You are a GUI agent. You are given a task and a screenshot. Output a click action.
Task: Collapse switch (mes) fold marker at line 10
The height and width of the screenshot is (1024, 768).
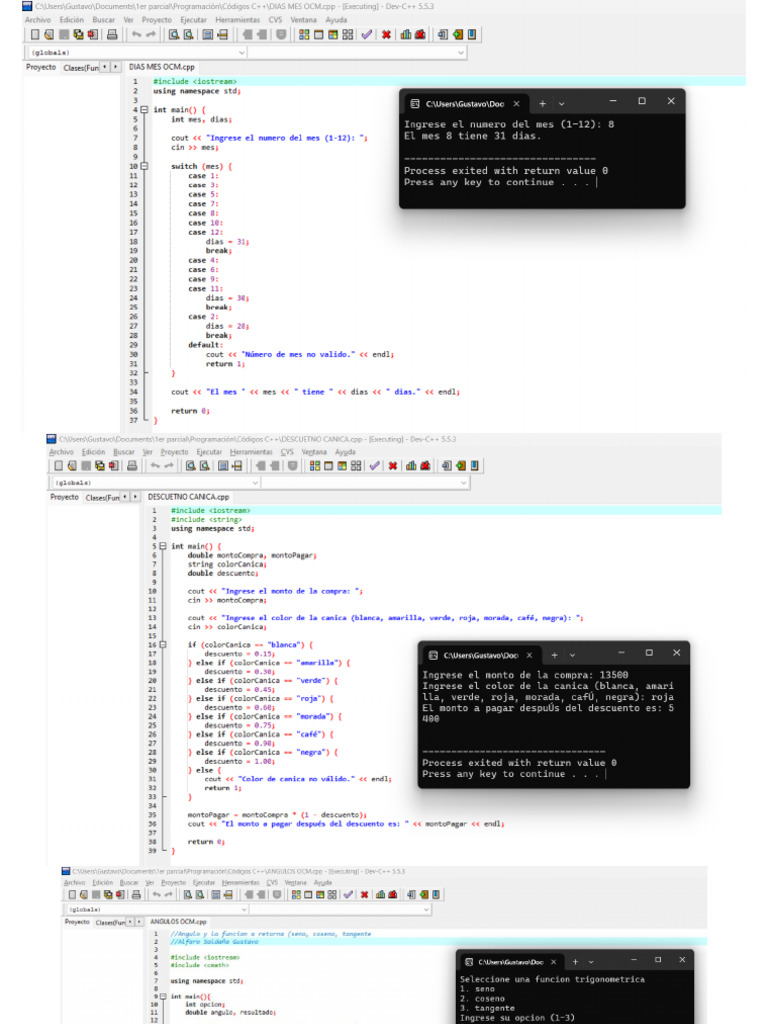click(144, 166)
